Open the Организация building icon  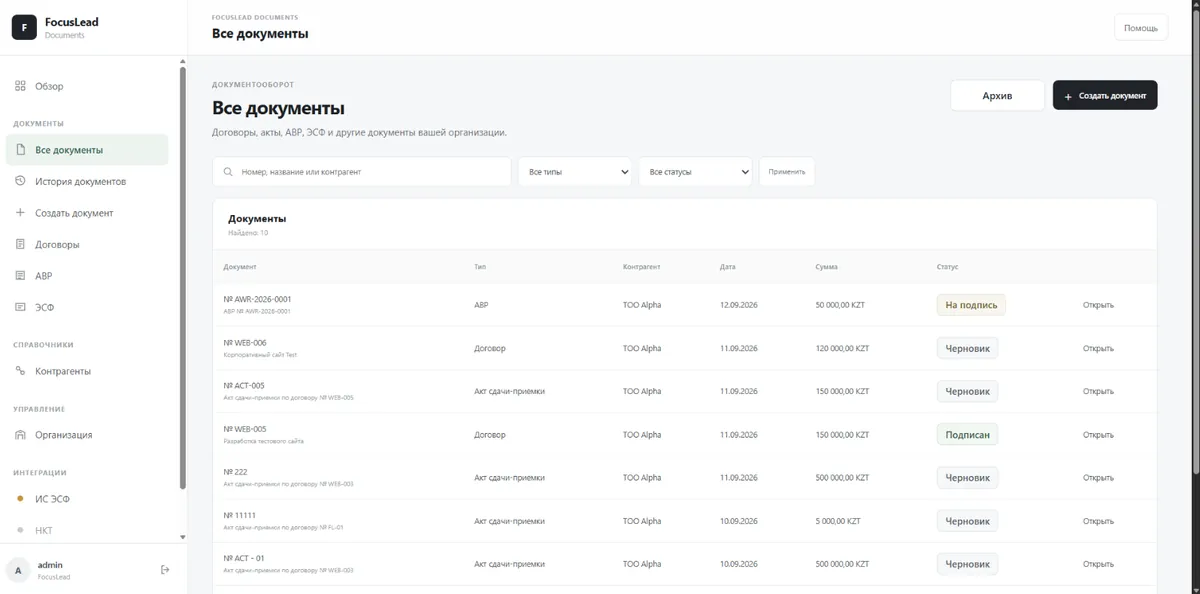click(x=20, y=435)
